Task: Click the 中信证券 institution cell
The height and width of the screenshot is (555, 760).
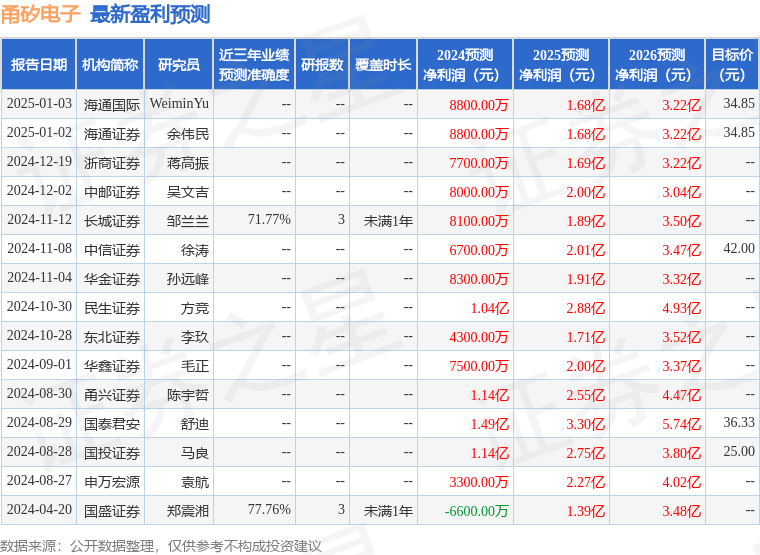Action: tap(112, 250)
